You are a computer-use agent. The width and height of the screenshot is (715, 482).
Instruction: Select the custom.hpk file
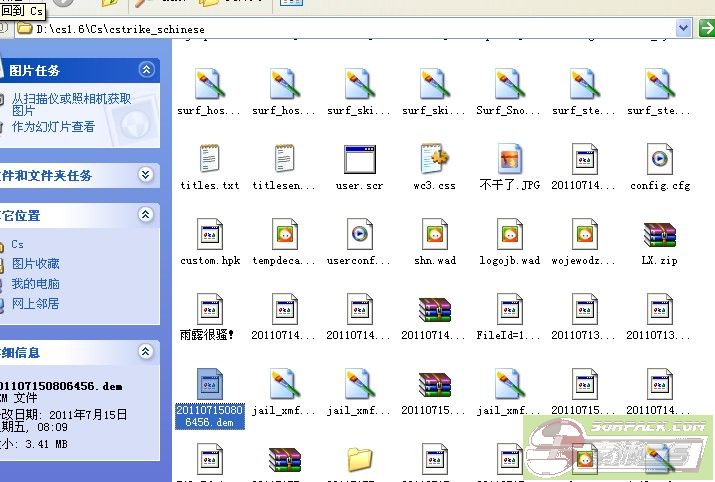pos(209,235)
